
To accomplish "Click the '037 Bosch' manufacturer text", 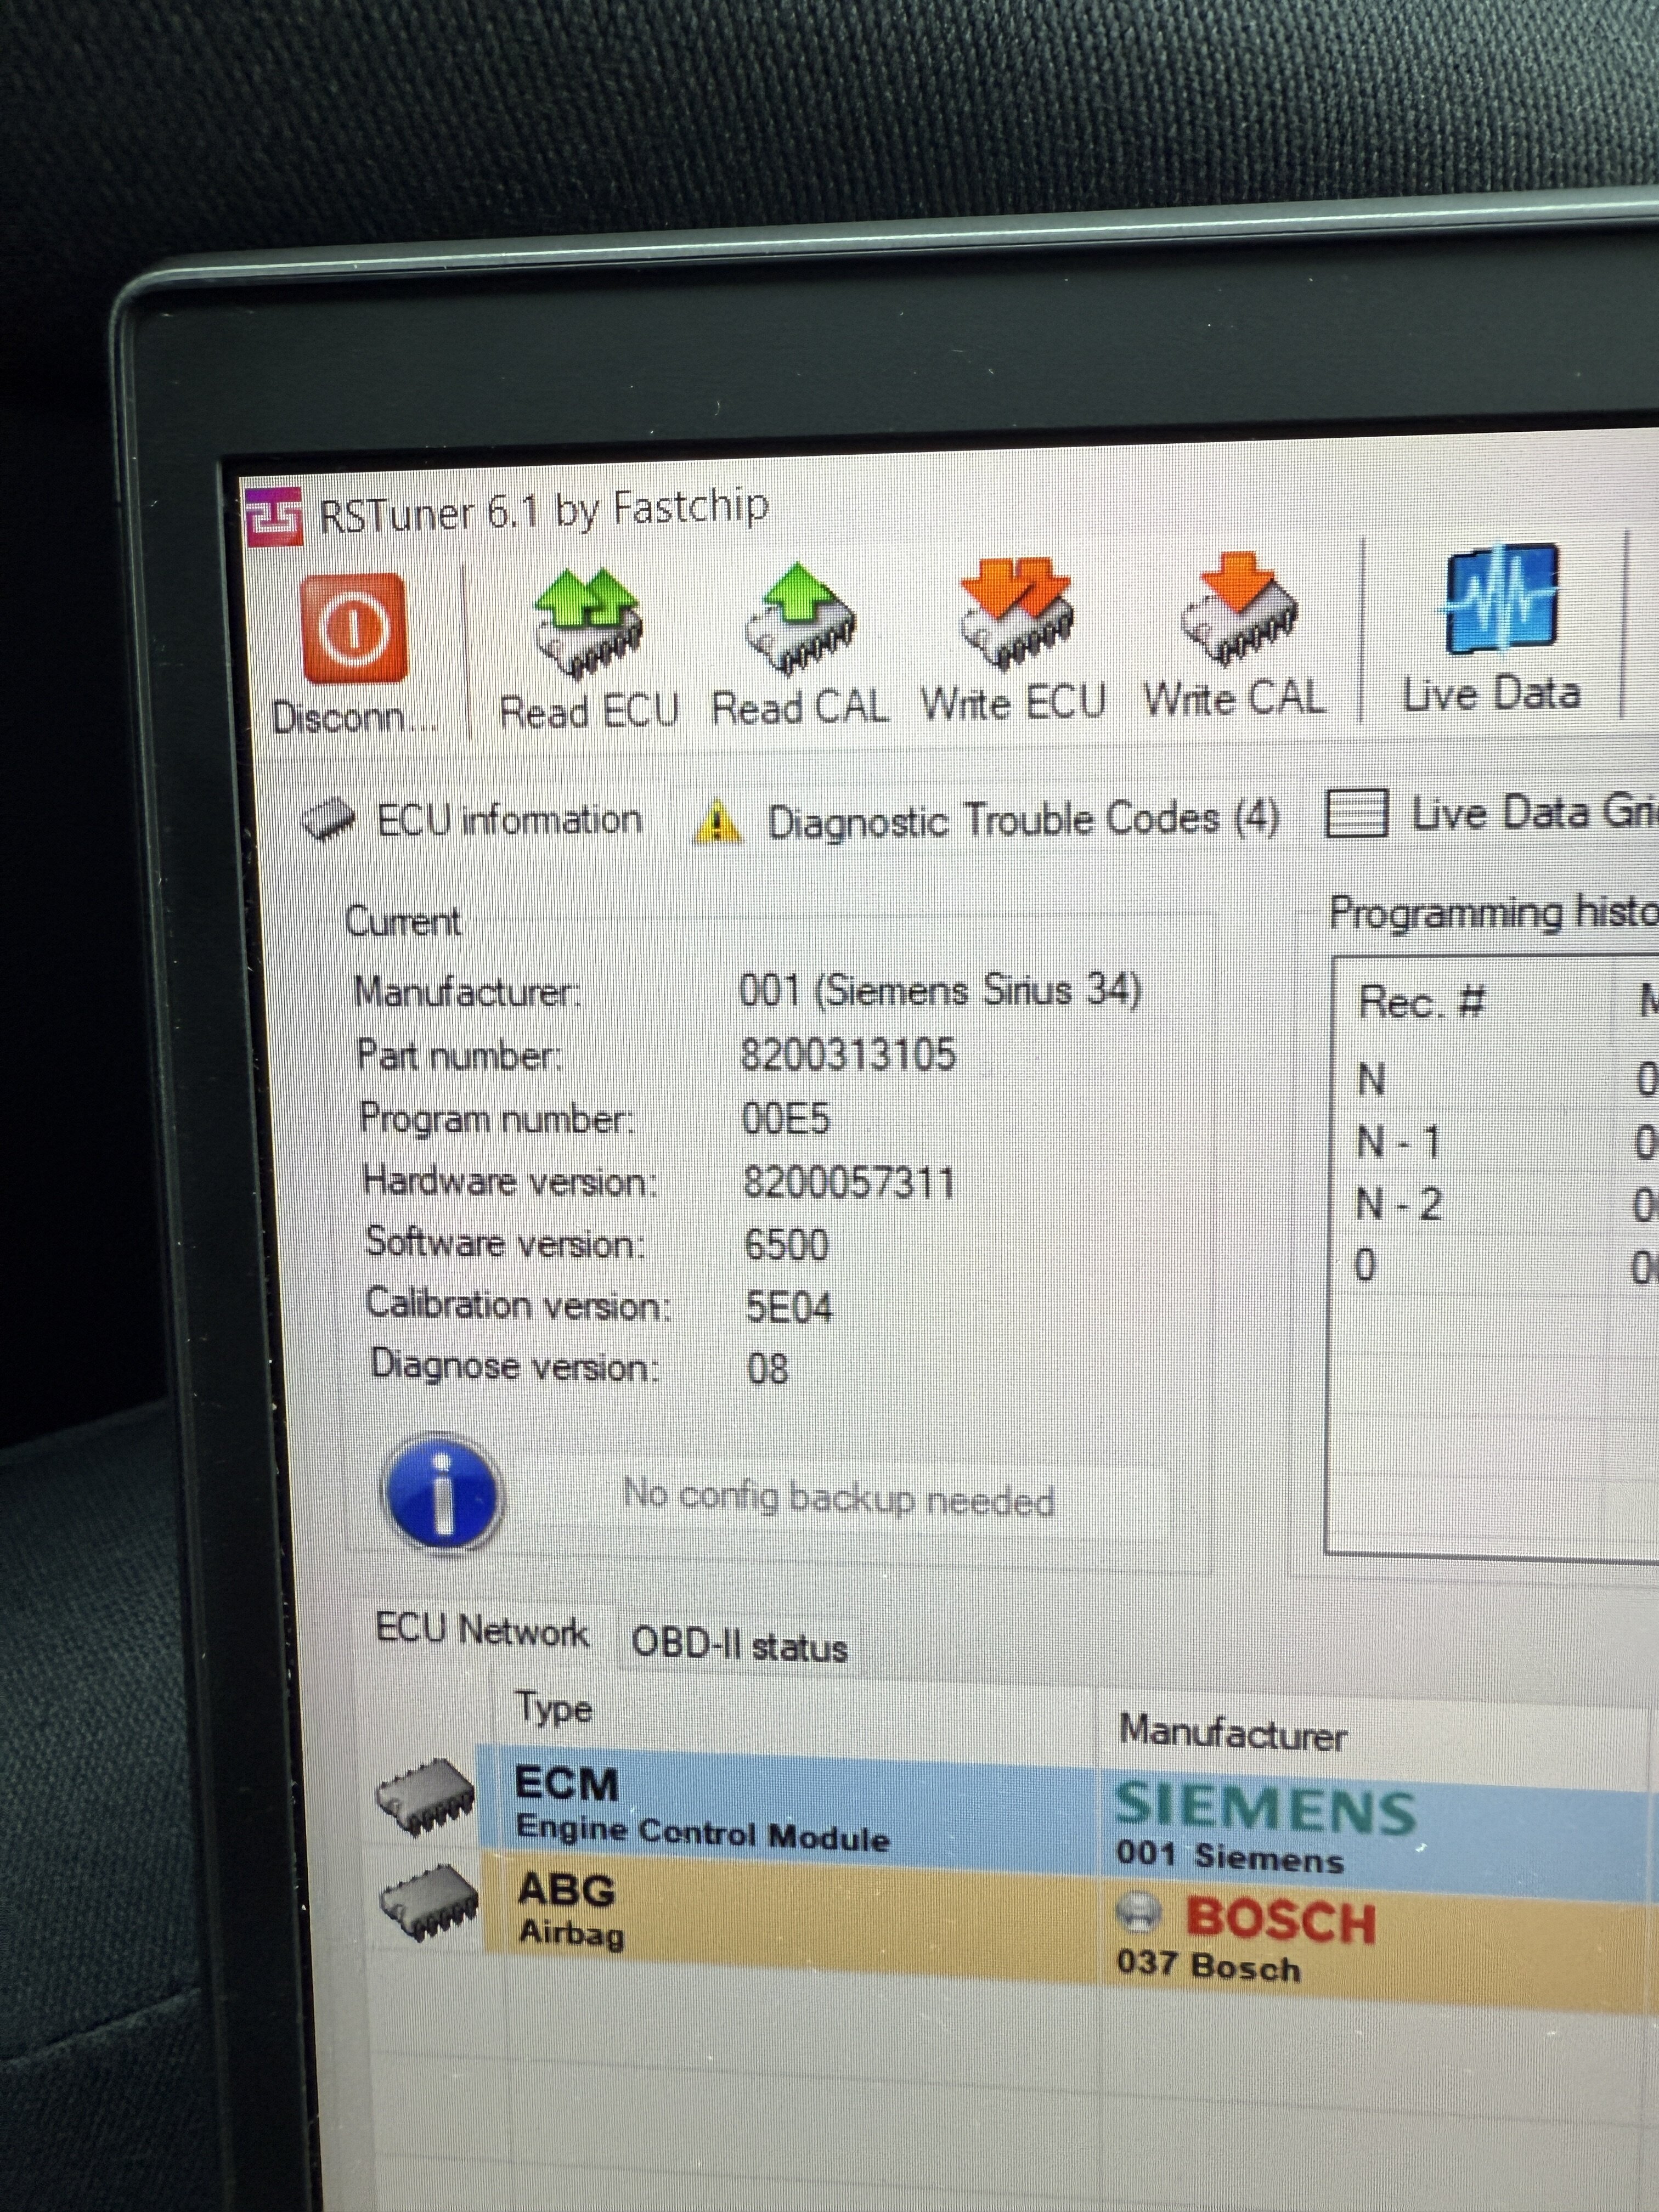I will pos(1209,1965).
